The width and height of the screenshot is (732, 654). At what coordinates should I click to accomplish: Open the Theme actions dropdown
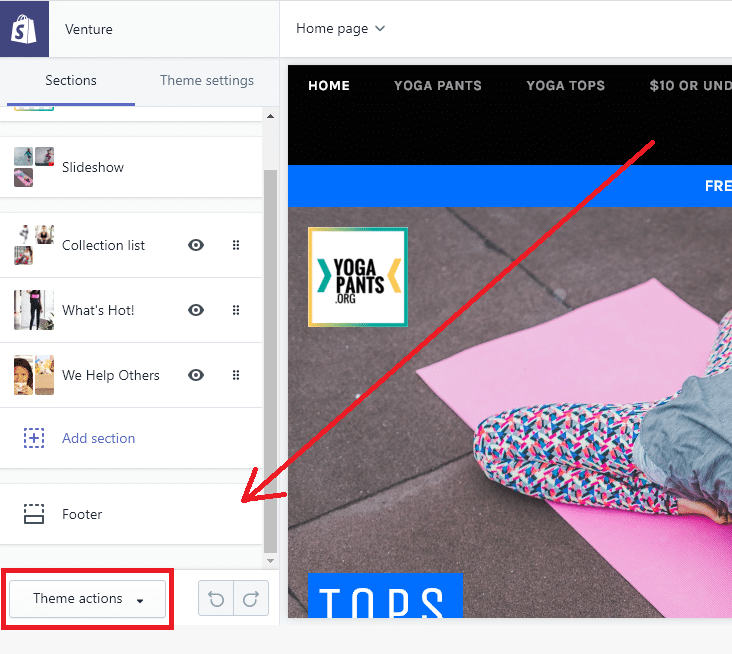pyautogui.click(x=88, y=599)
